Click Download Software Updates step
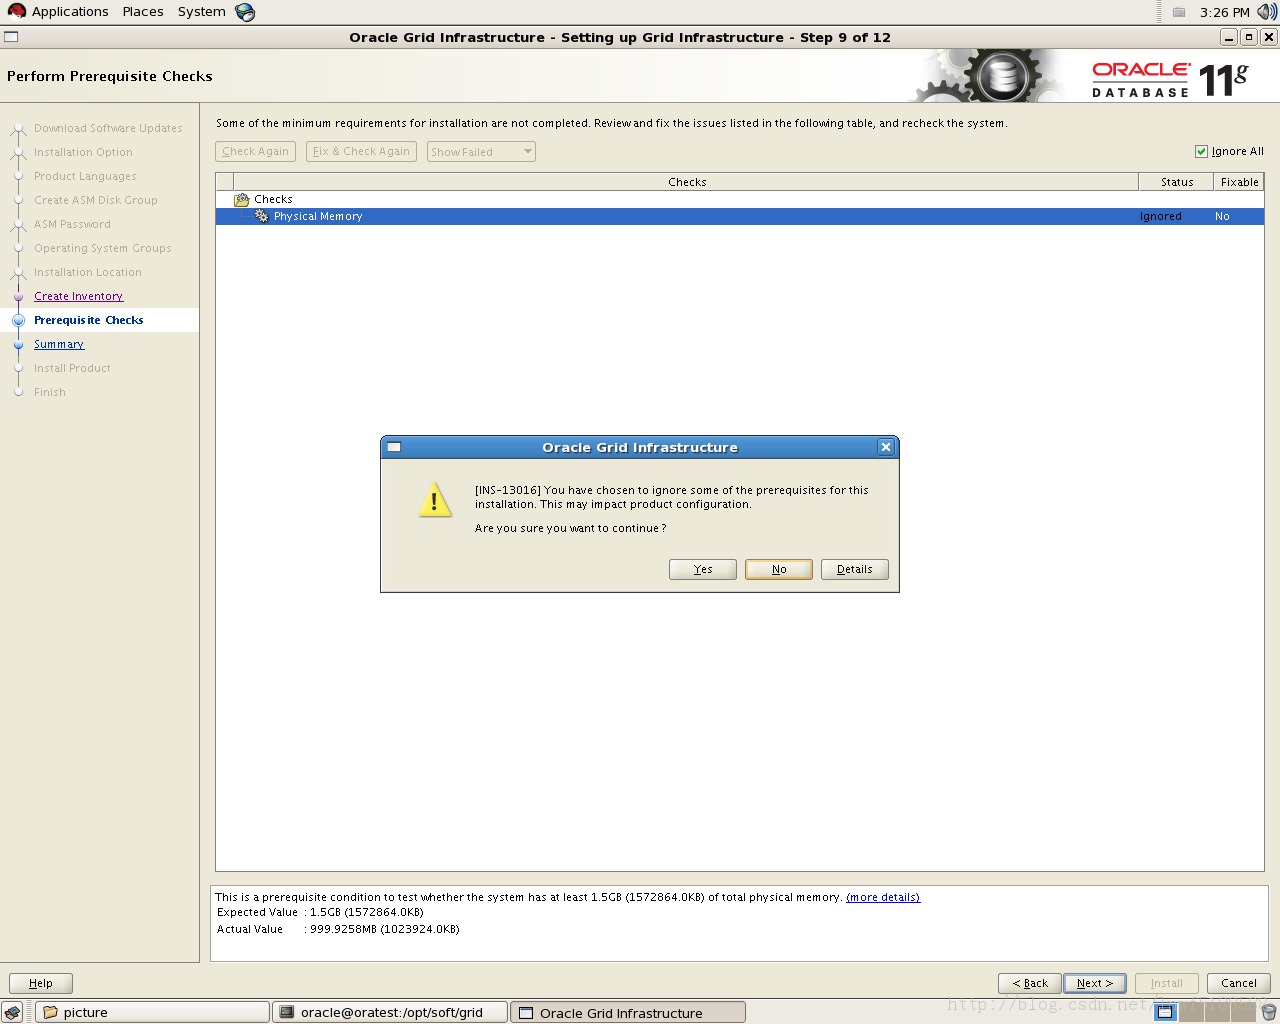This screenshot has width=1280, height=1024. (108, 128)
